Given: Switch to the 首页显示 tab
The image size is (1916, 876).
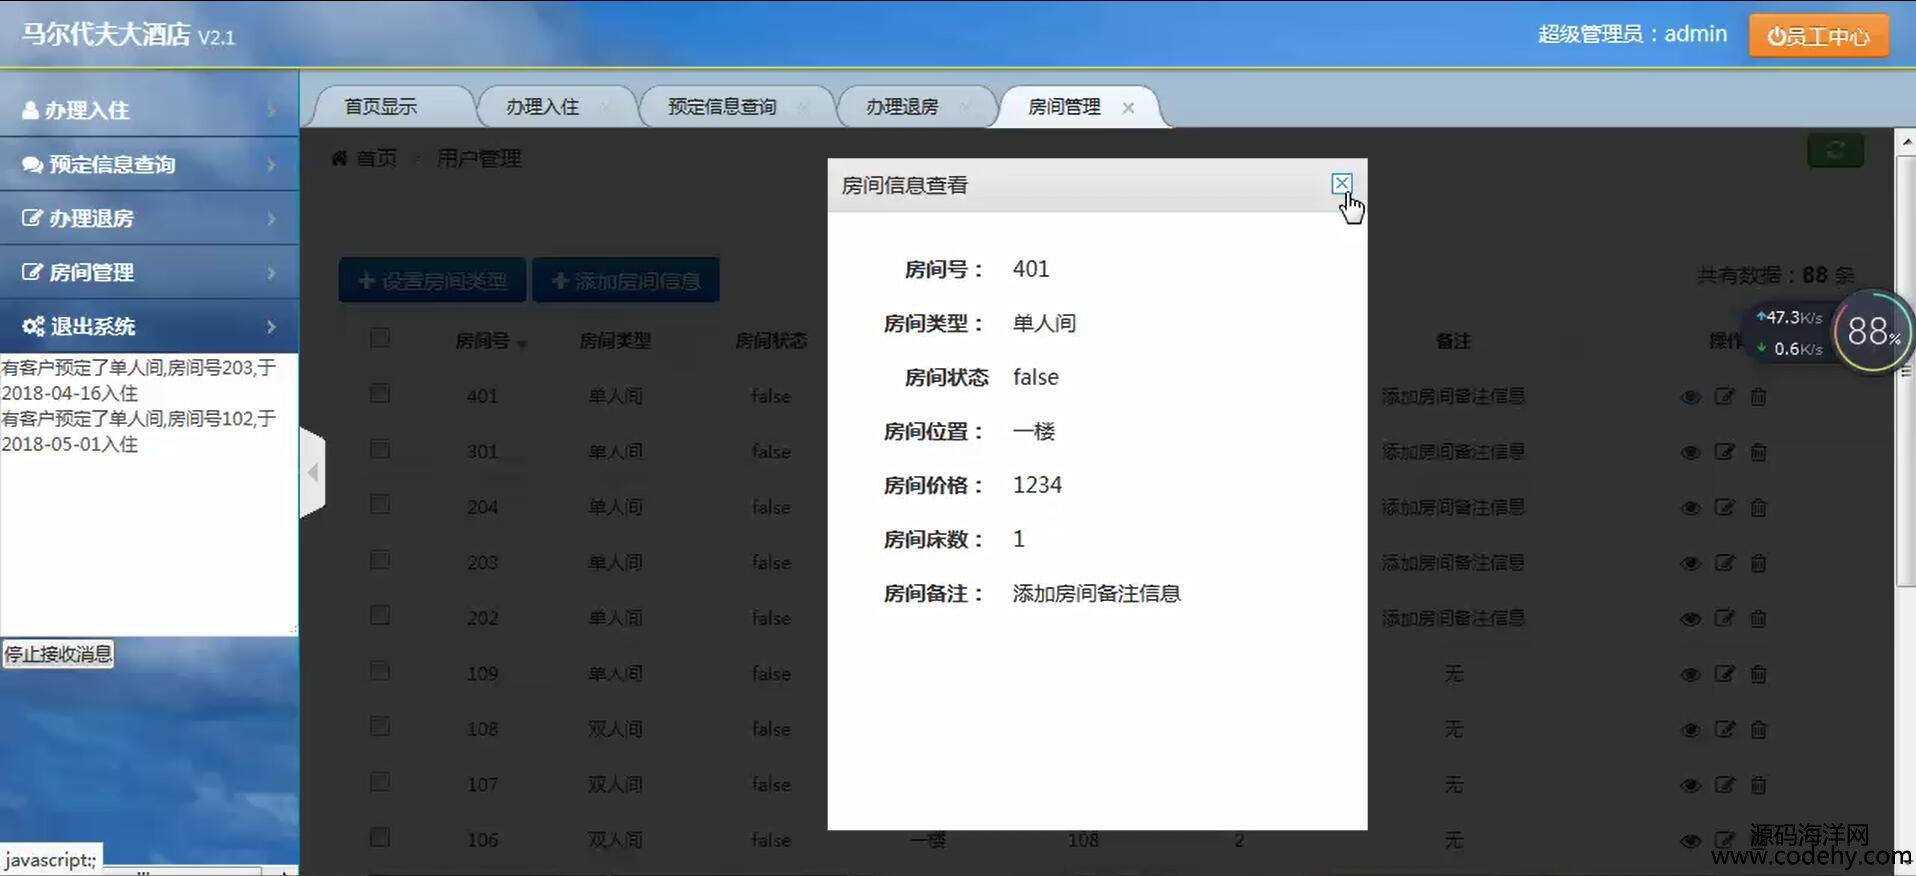Looking at the screenshot, I should point(381,107).
